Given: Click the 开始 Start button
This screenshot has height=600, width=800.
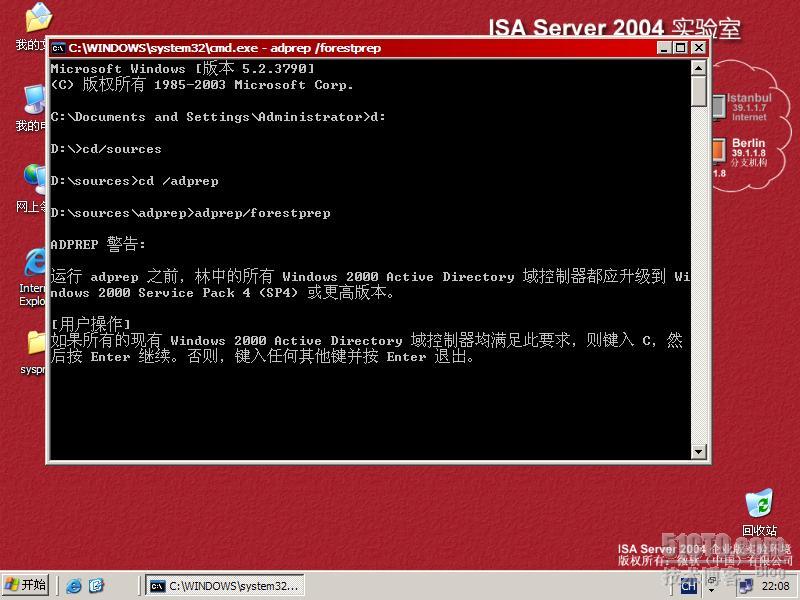Looking at the screenshot, I should click(26, 585).
